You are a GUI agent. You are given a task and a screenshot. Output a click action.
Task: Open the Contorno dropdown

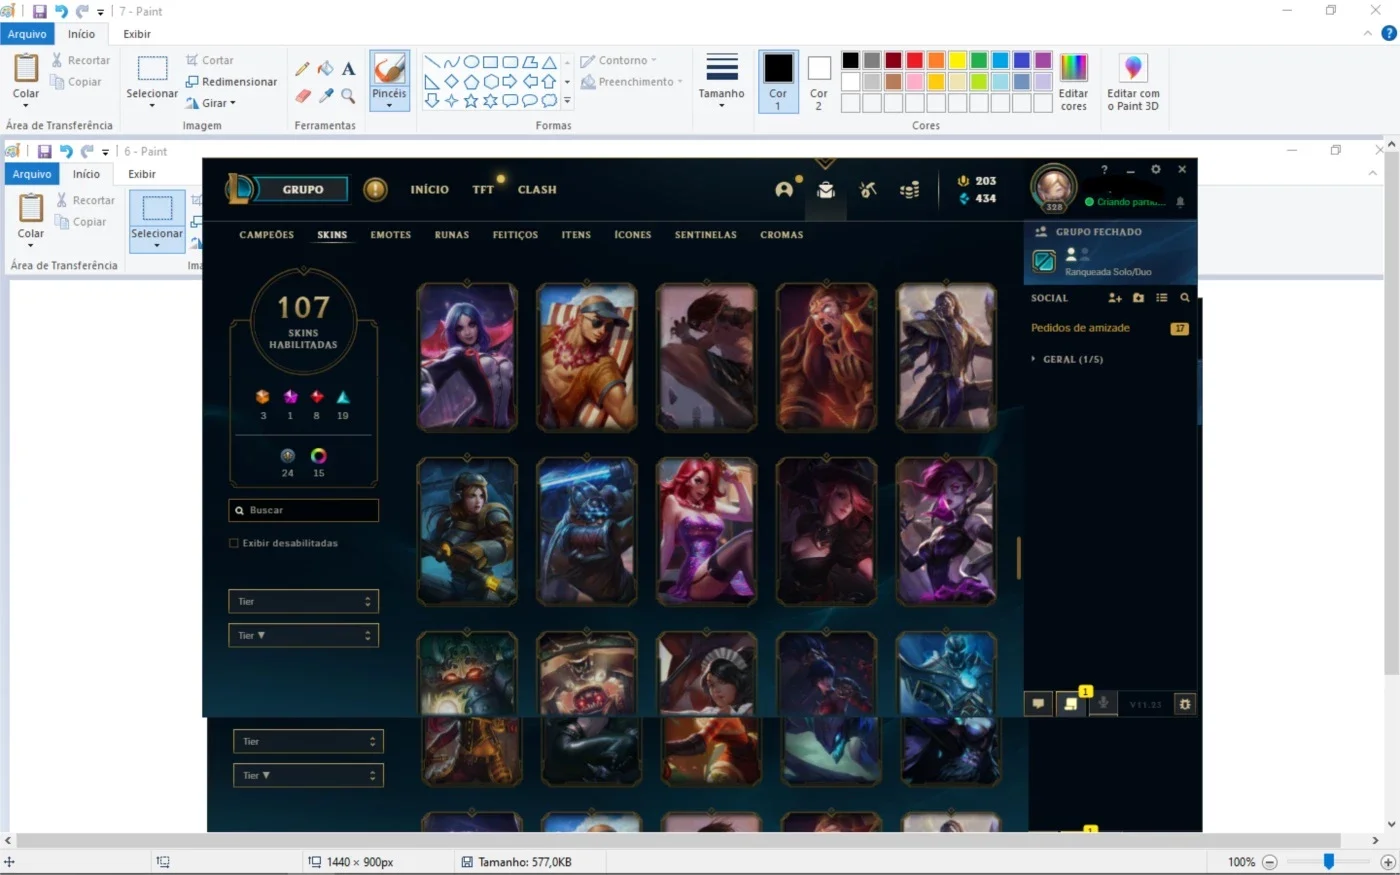[x=619, y=61]
